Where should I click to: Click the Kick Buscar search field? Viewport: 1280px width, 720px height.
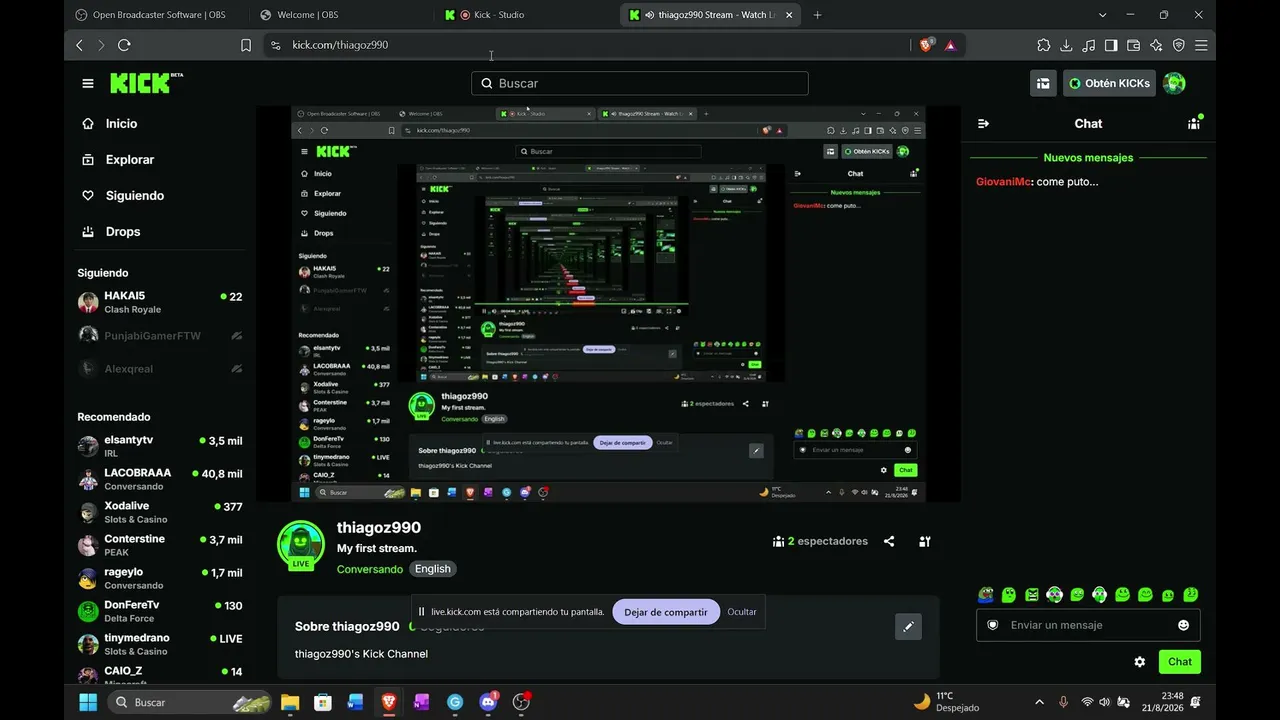[x=640, y=83]
